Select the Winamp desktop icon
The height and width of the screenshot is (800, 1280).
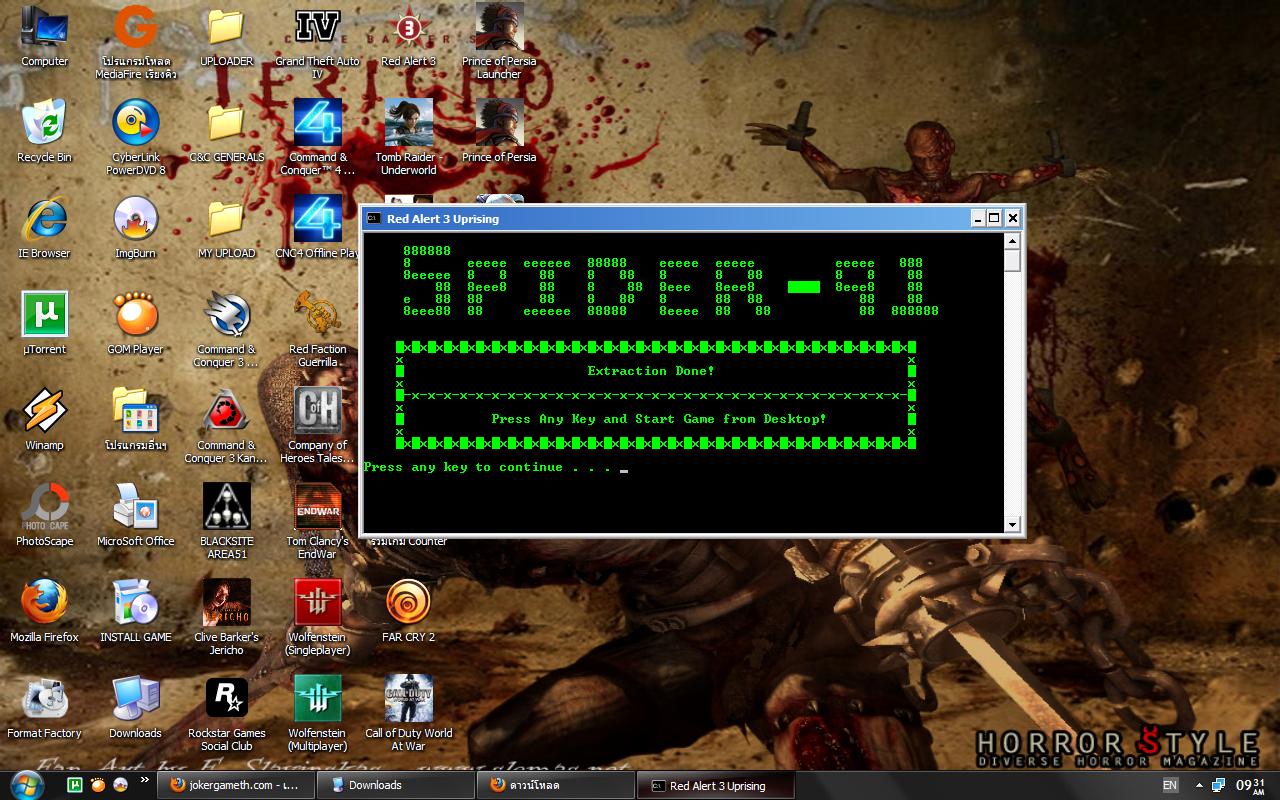coord(45,419)
